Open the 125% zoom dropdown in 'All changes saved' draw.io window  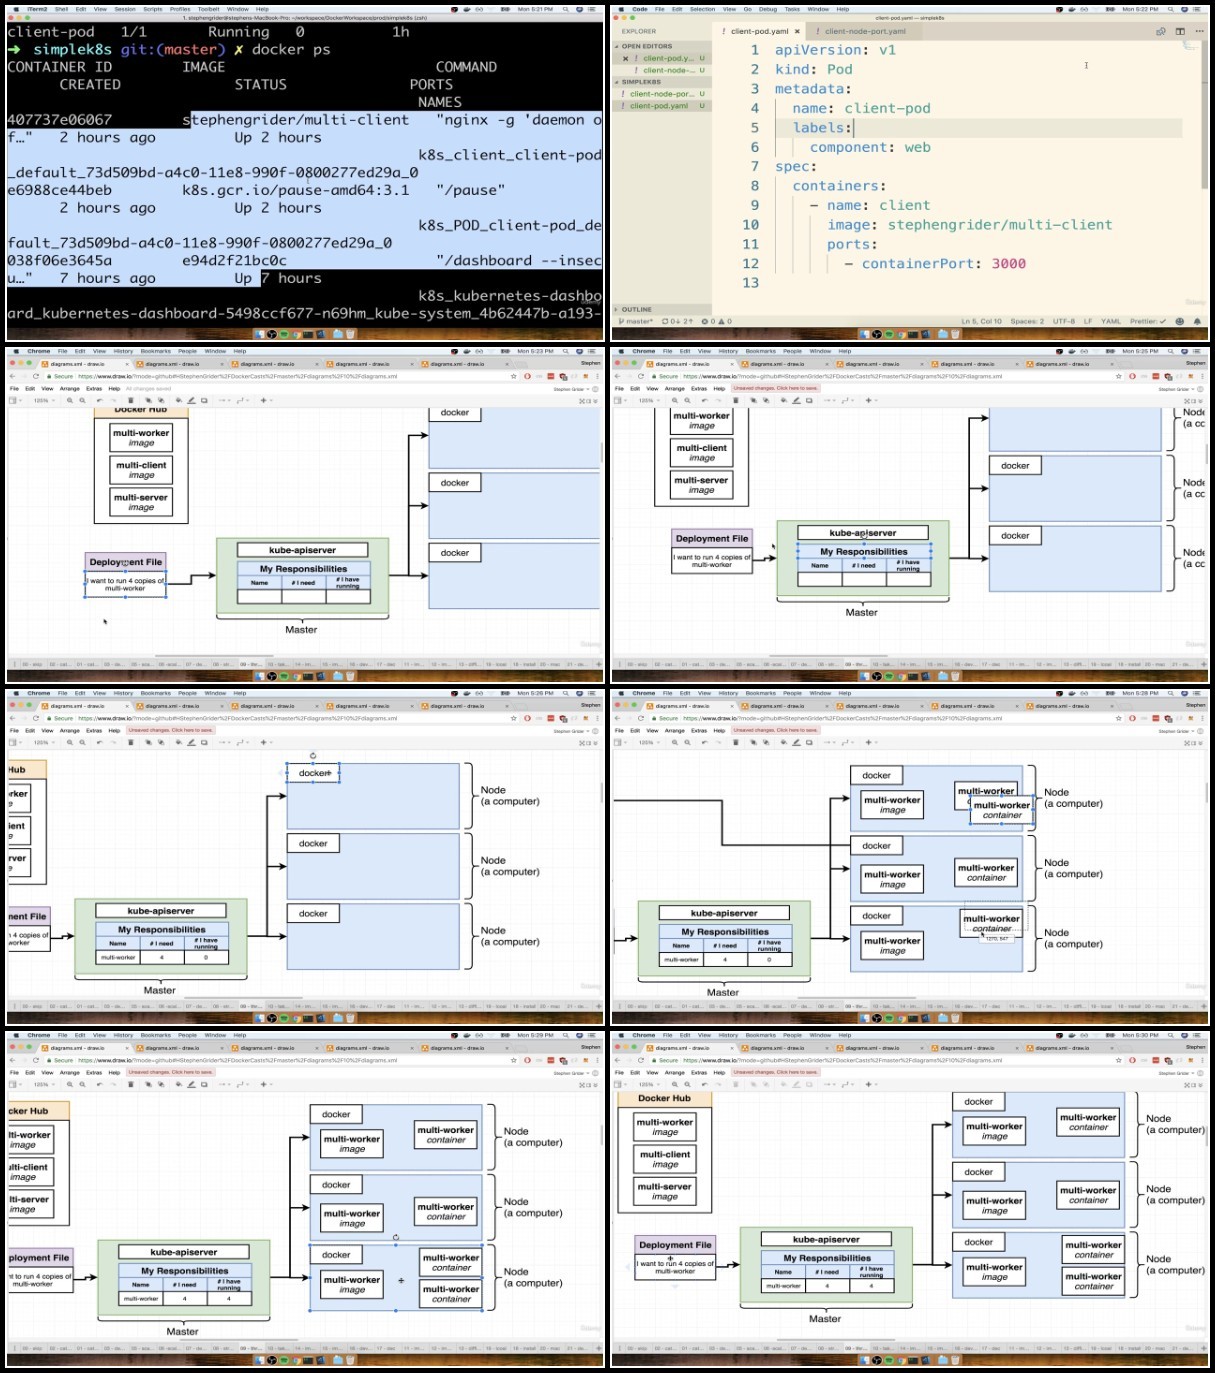[44, 400]
